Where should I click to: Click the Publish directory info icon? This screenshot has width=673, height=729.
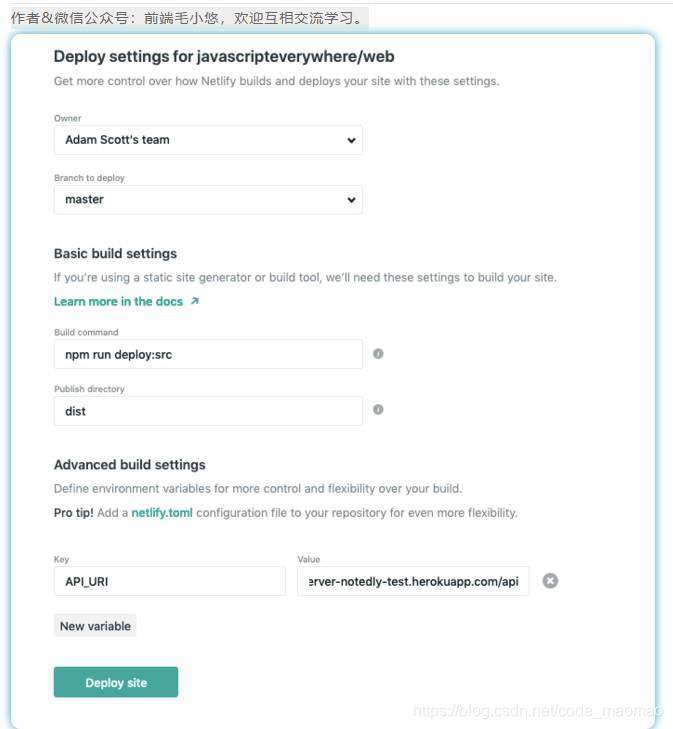(x=378, y=410)
